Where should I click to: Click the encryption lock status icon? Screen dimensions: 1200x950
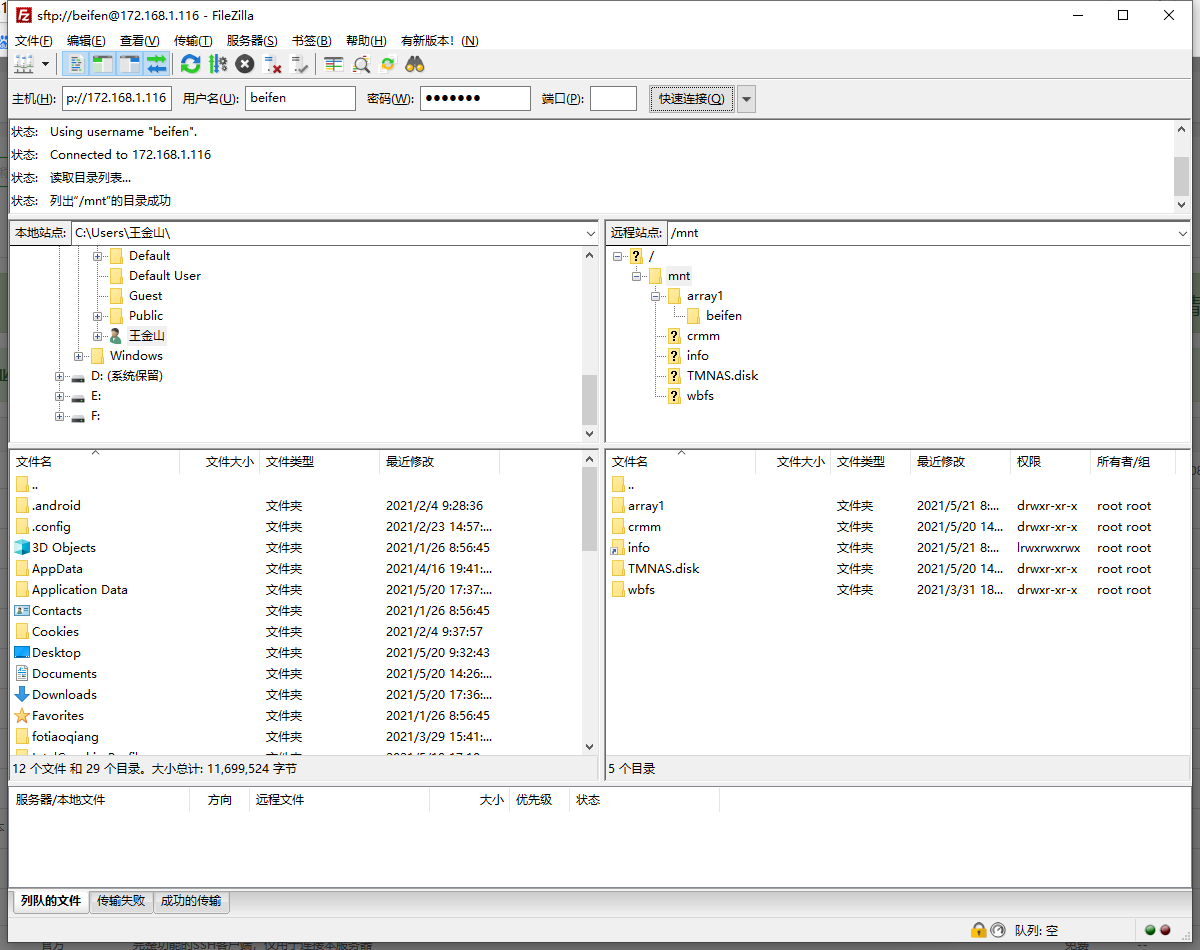(x=977, y=930)
